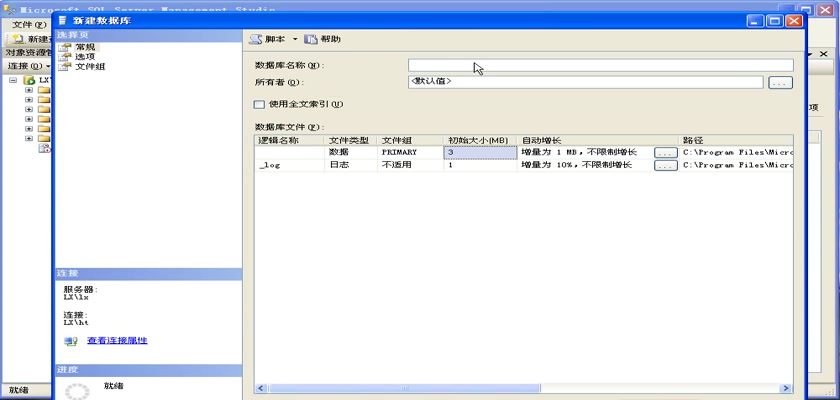Image resolution: width=840 pixels, height=400 pixels.
Task: Browse for owner with the 所有者 ellipsis button
Action: (x=780, y=82)
